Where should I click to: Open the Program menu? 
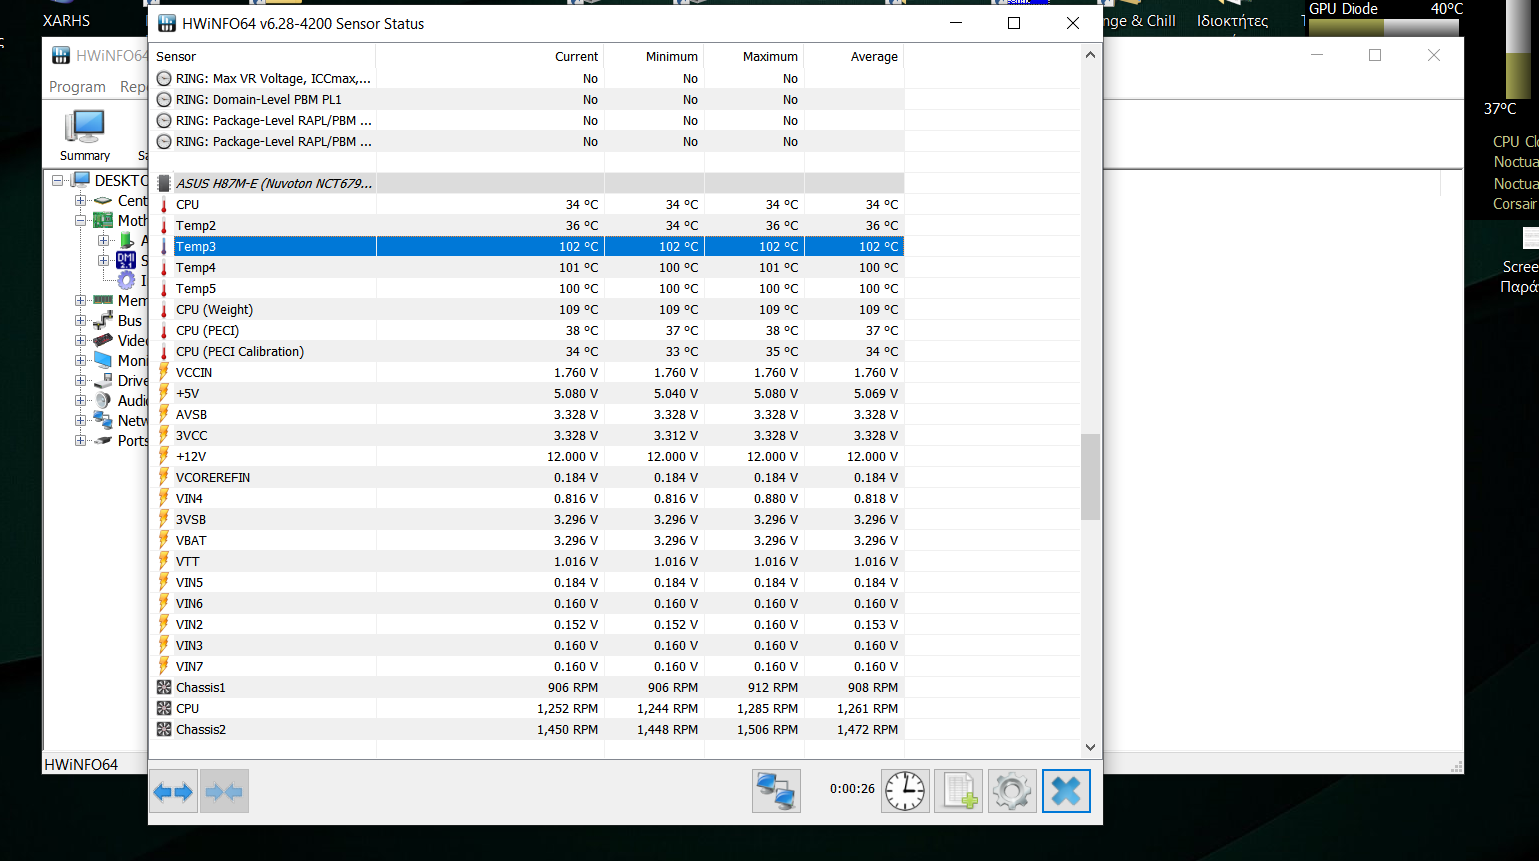click(77, 87)
